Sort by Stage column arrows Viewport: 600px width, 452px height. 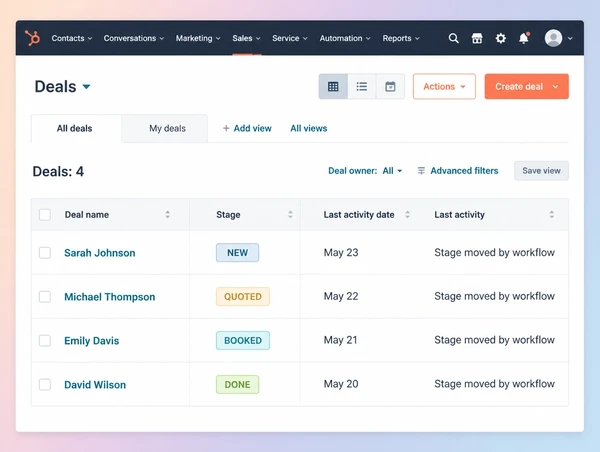(x=290, y=215)
